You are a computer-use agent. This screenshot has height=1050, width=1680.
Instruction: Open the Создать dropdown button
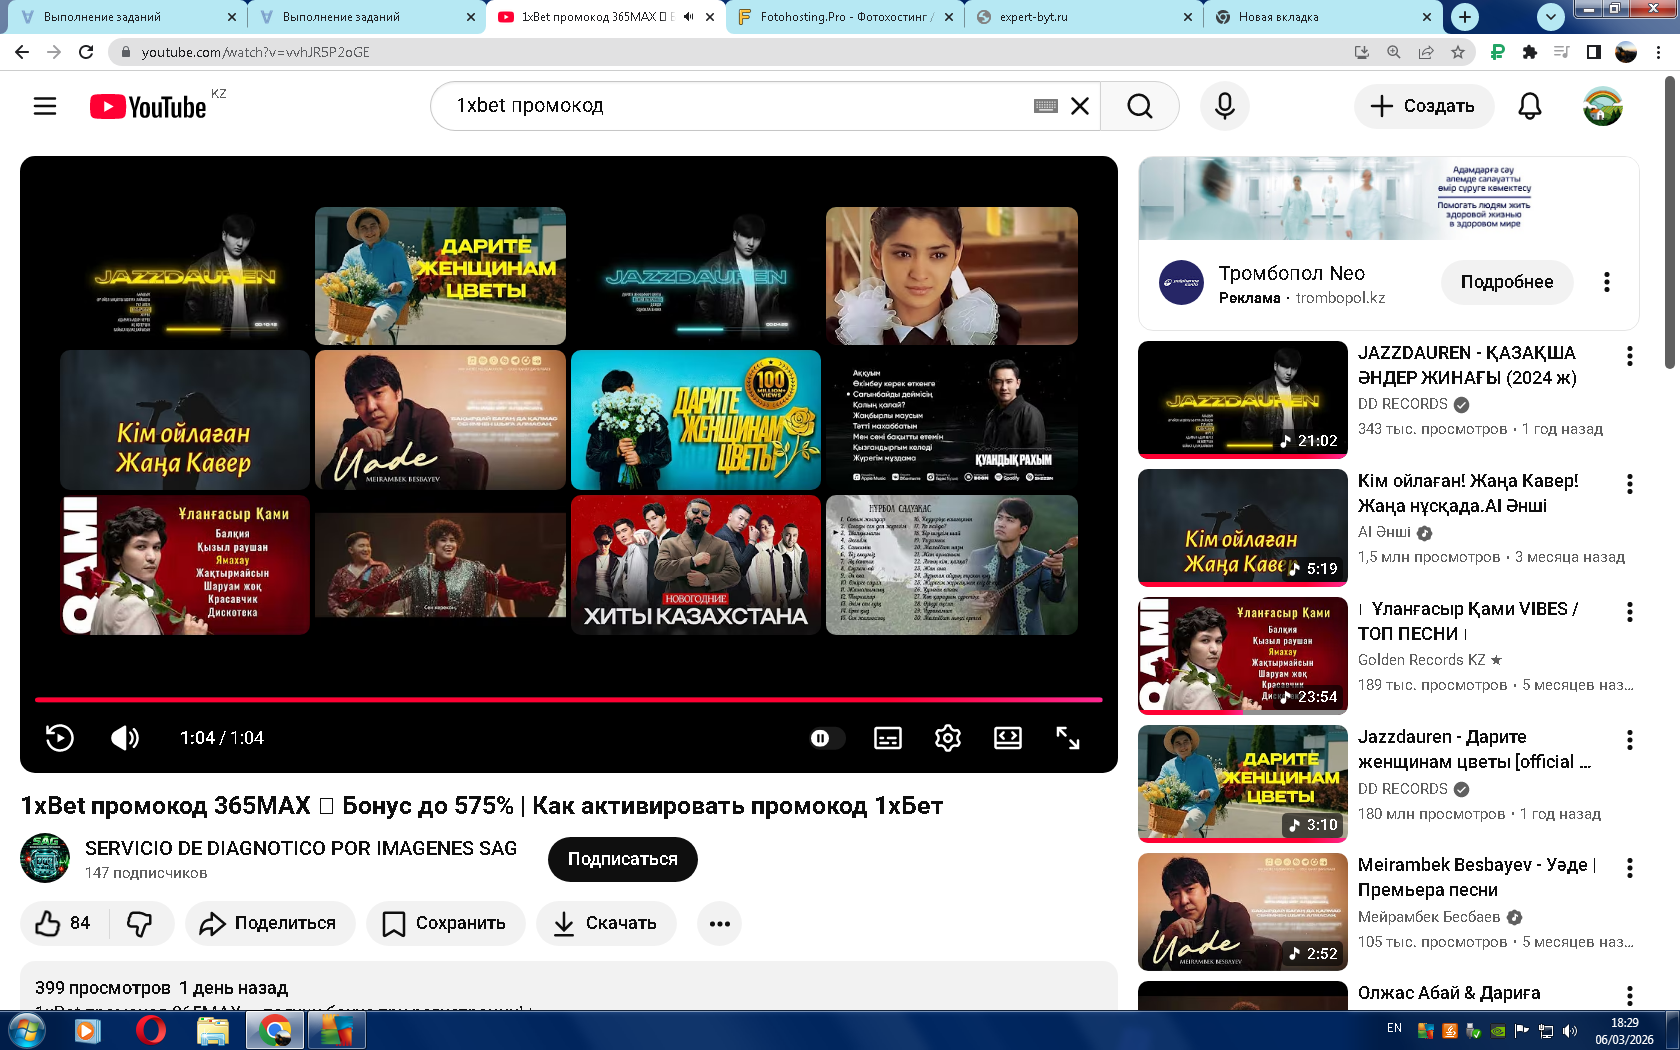pos(1424,106)
